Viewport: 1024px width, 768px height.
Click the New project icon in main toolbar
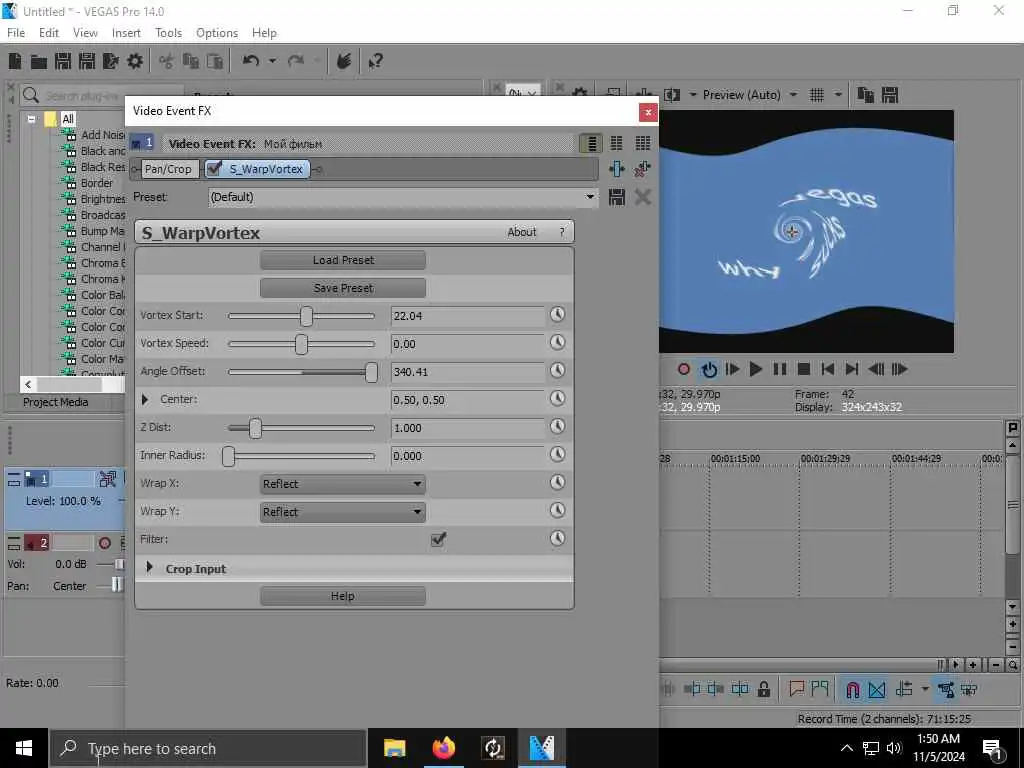14,61
